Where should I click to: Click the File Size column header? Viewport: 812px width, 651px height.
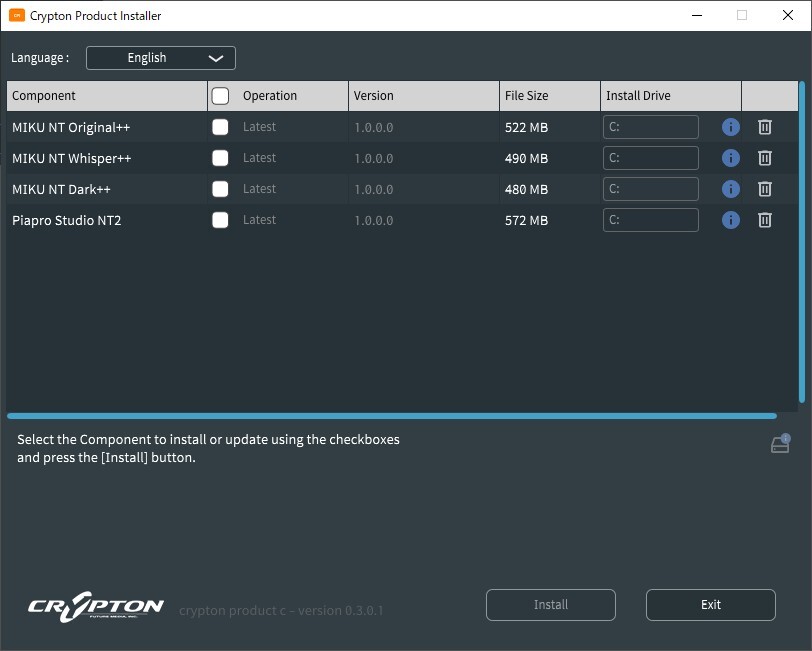tap(549, 96)
